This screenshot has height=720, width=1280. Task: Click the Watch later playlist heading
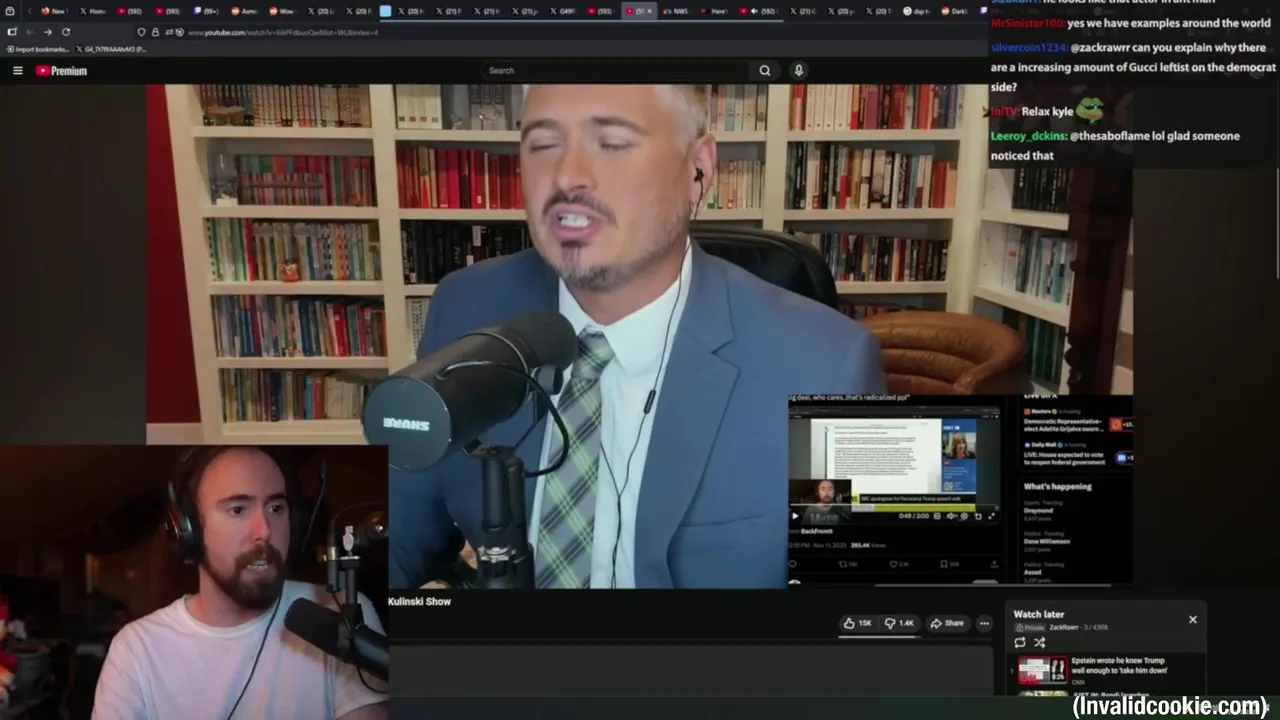point(1039,614)
